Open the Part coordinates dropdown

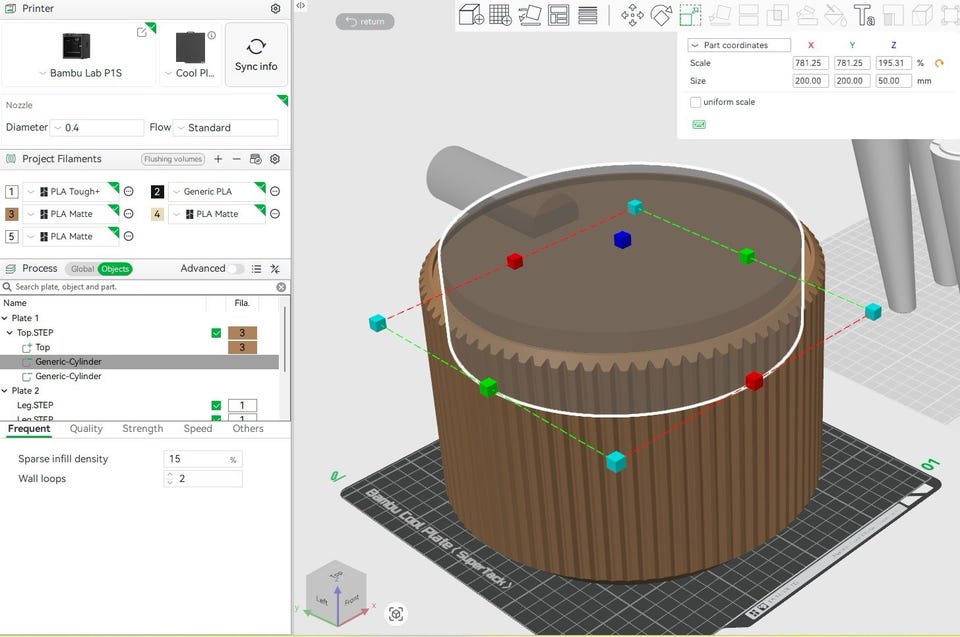coord(739,45)
